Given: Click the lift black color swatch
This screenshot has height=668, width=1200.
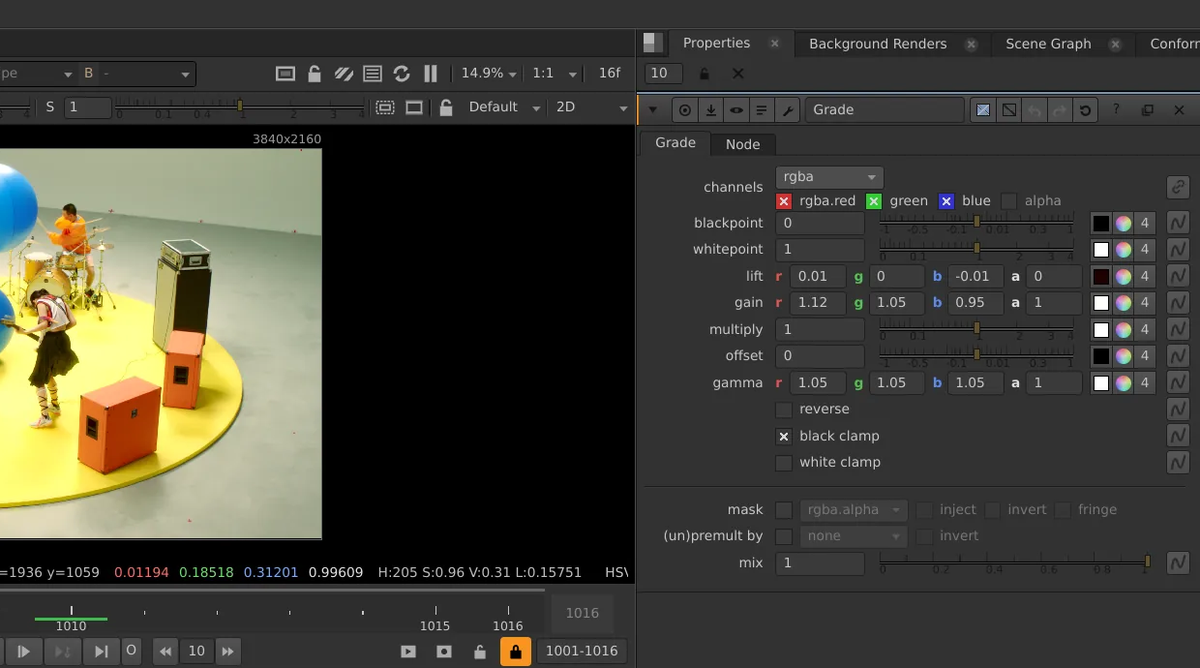Looking at the screenshot, I should point(1101,276).
